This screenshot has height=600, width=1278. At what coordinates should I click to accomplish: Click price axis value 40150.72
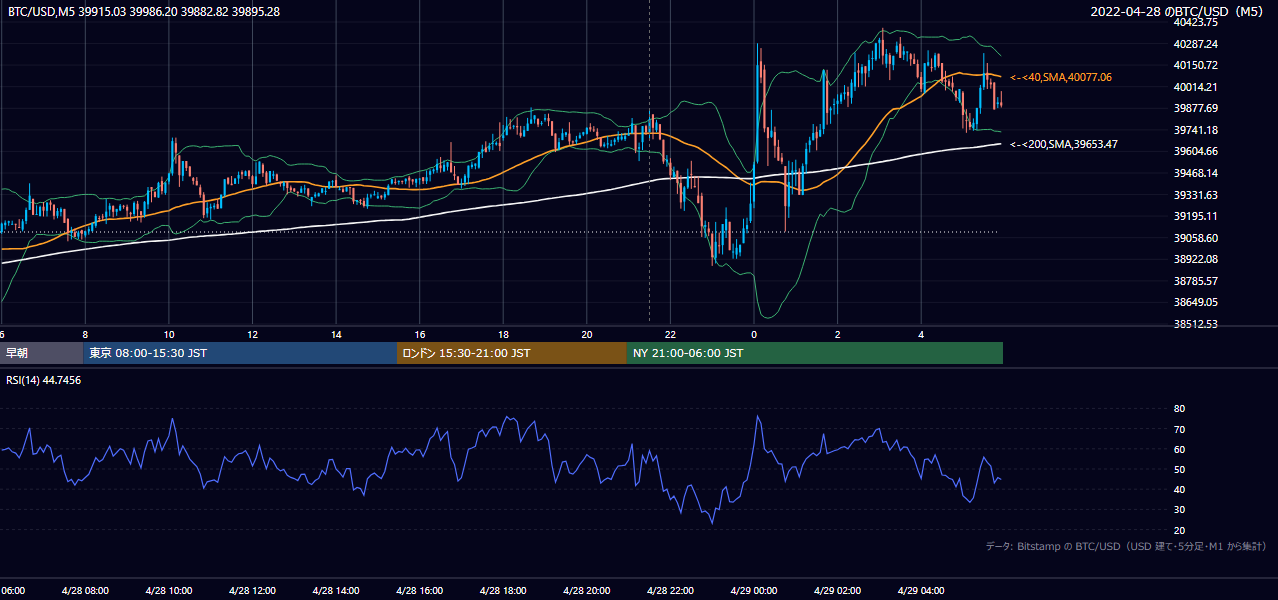pyautogui.click(x=1195, y=65)
